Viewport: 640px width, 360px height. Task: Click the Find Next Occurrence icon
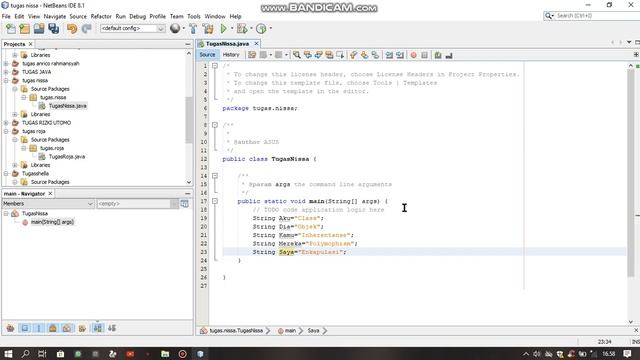coord(318,55)
